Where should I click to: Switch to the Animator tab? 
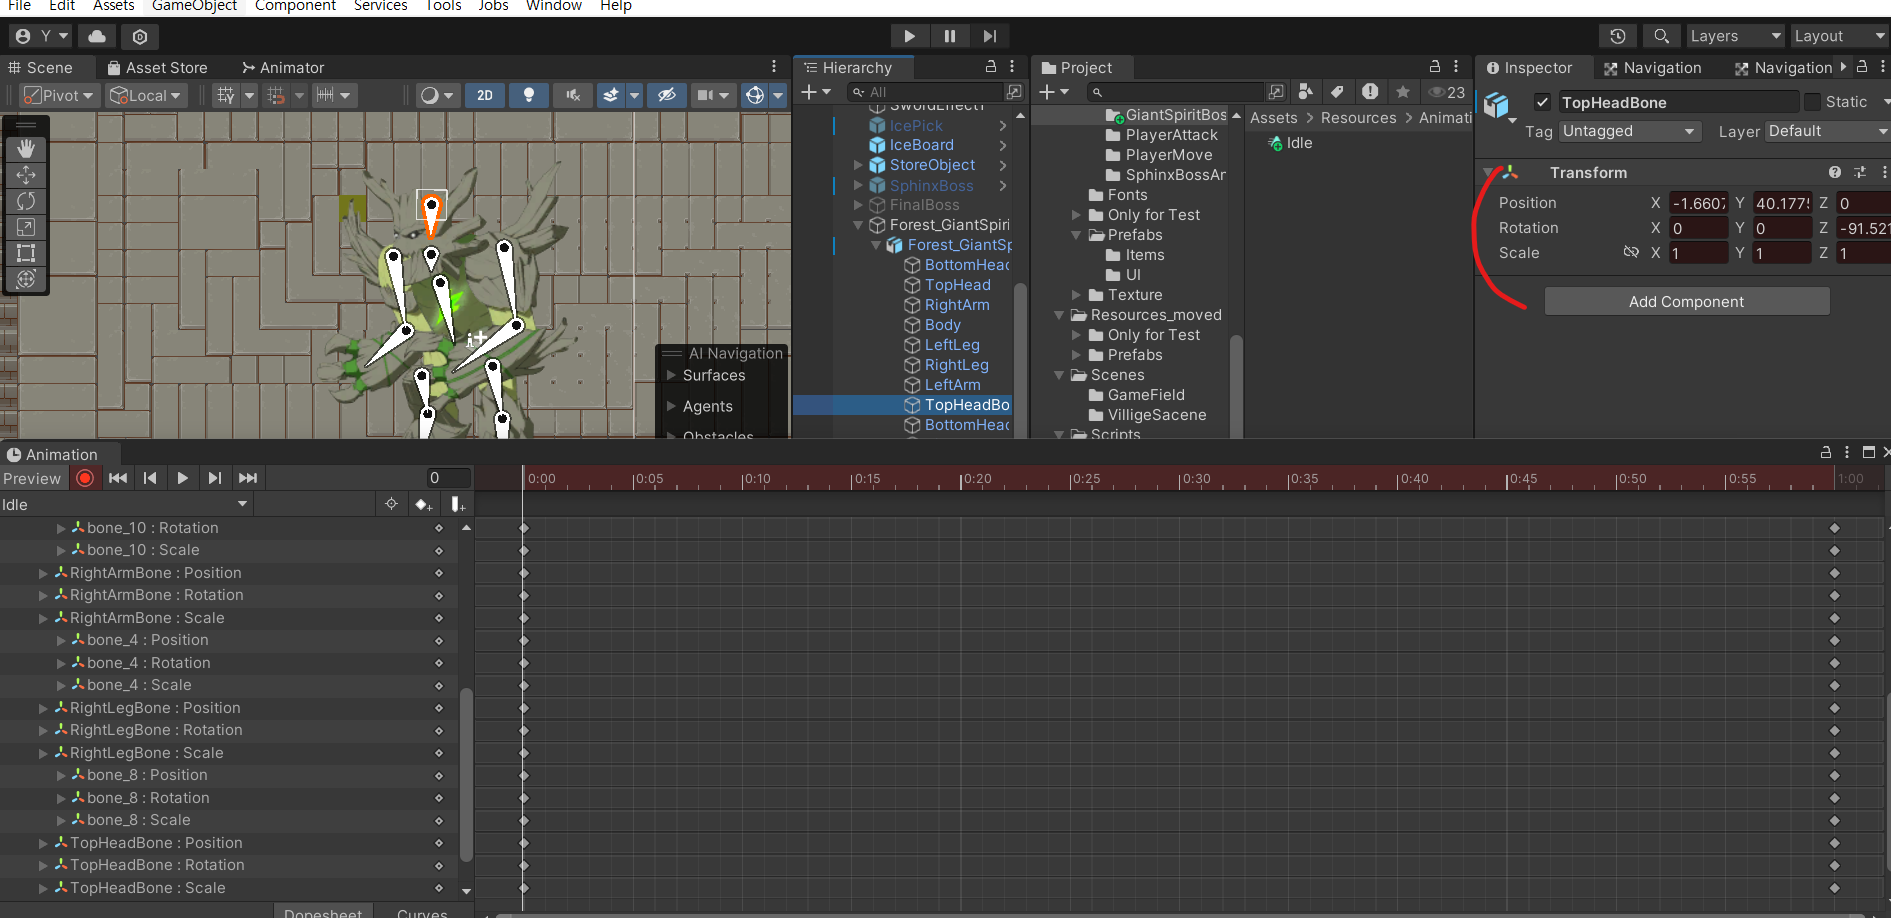click(283, 68)
